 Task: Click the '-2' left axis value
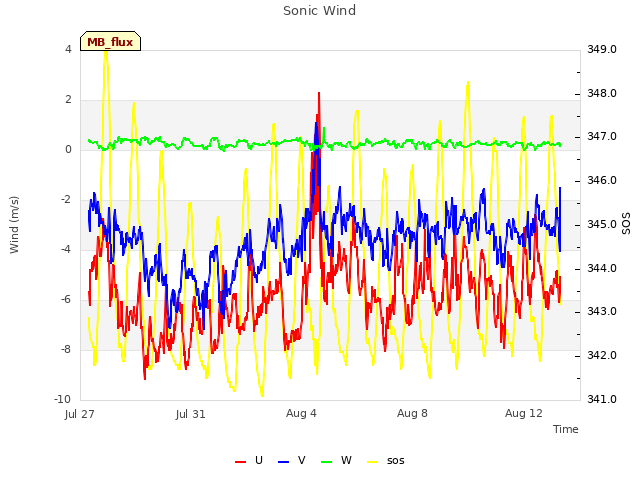click(66, 200)
